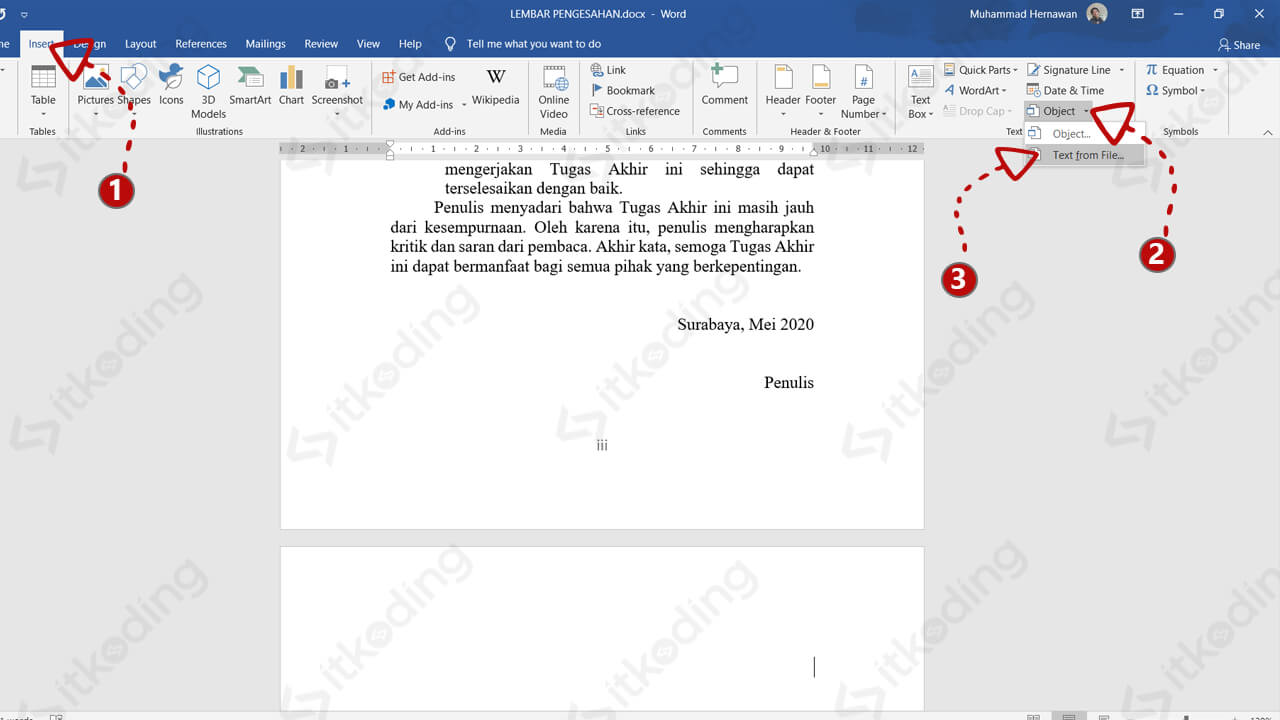1280x720 pixels.
Task: Insert a Text Box
Action: (x=920, y=91)
